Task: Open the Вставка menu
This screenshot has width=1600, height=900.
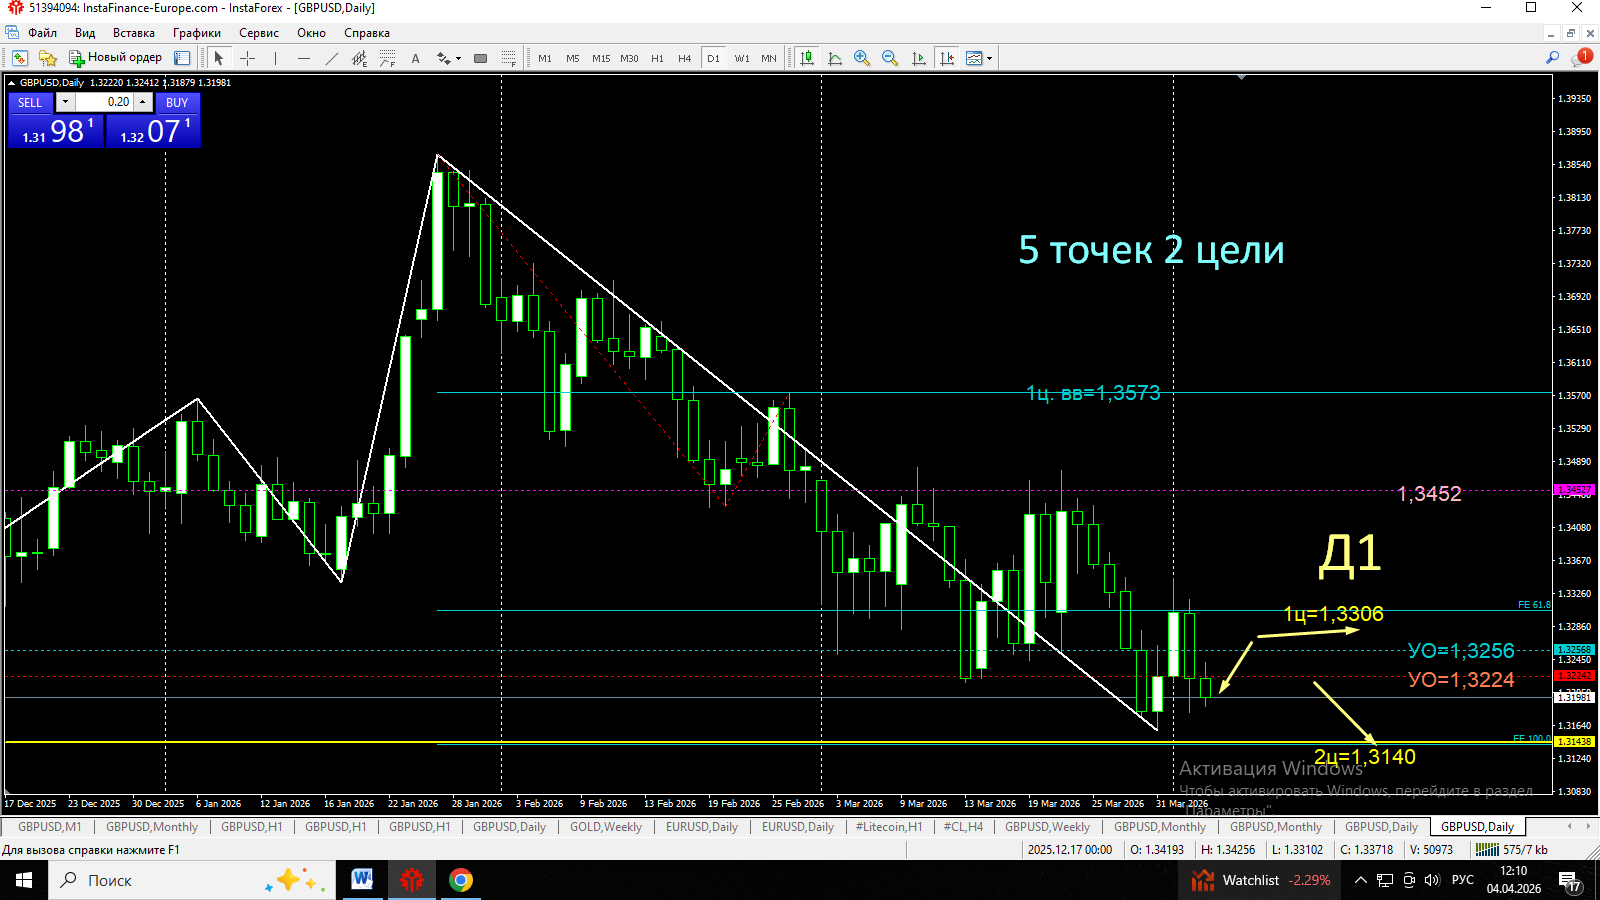Action: point(135,33)
